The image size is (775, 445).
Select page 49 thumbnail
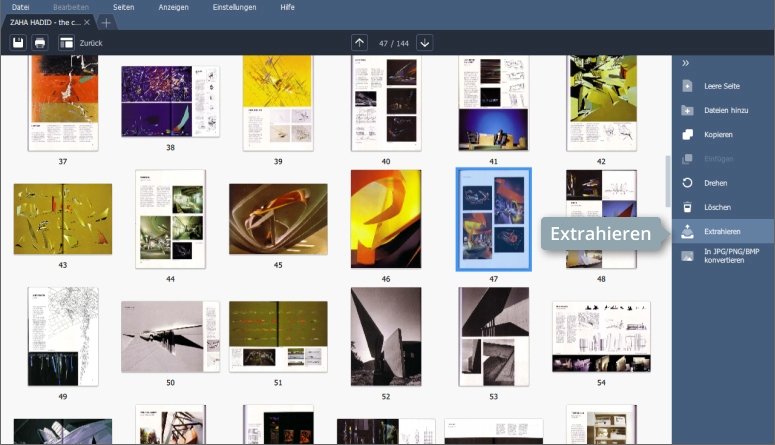pos(63,337)
